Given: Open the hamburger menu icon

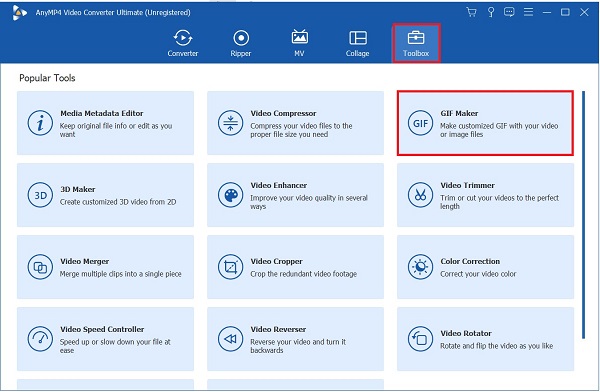Looking at the screenshot, I should coord(528,12).
